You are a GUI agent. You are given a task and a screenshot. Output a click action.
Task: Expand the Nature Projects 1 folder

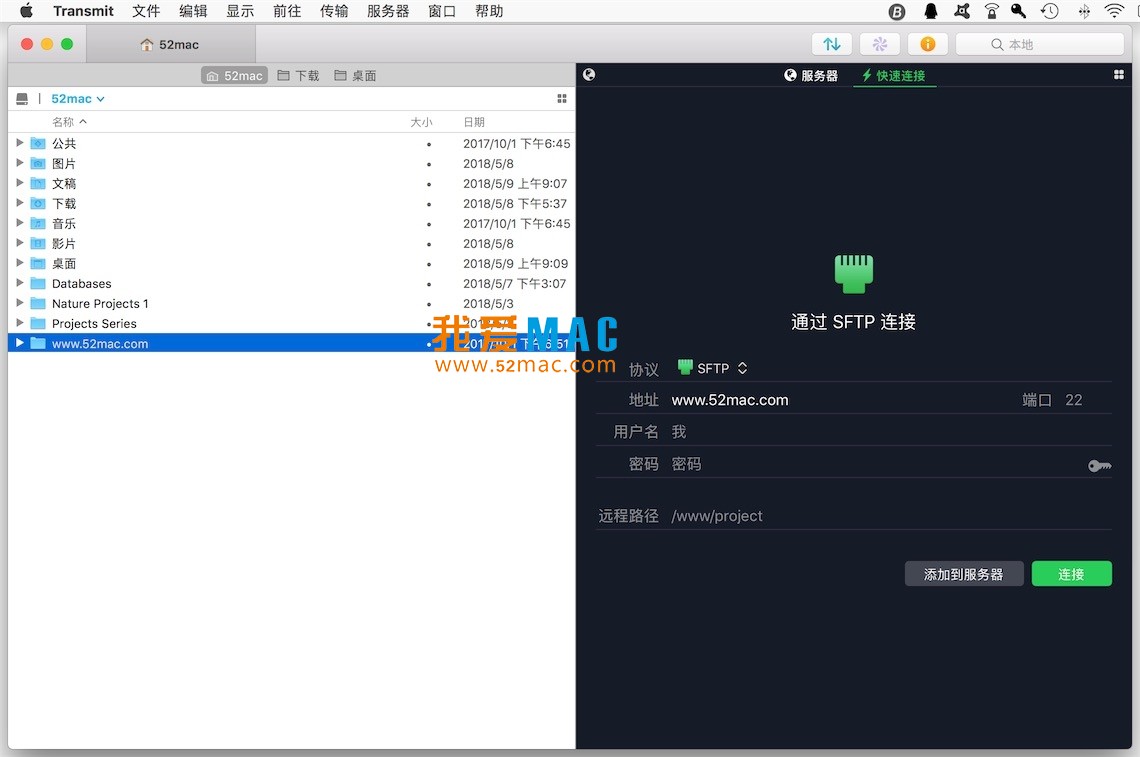coord(20,303)
